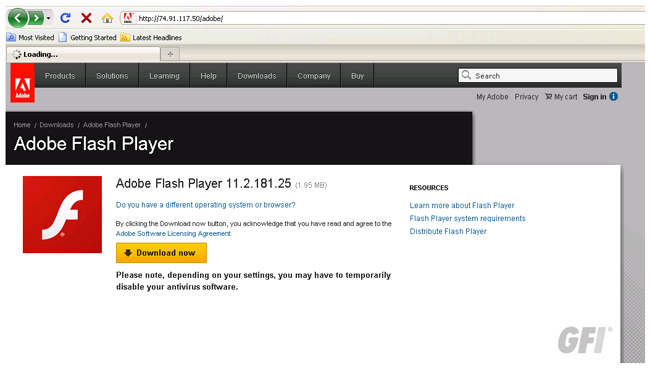
Task: Open the Getting Started bookmark
Action: (x=87, y=38)
